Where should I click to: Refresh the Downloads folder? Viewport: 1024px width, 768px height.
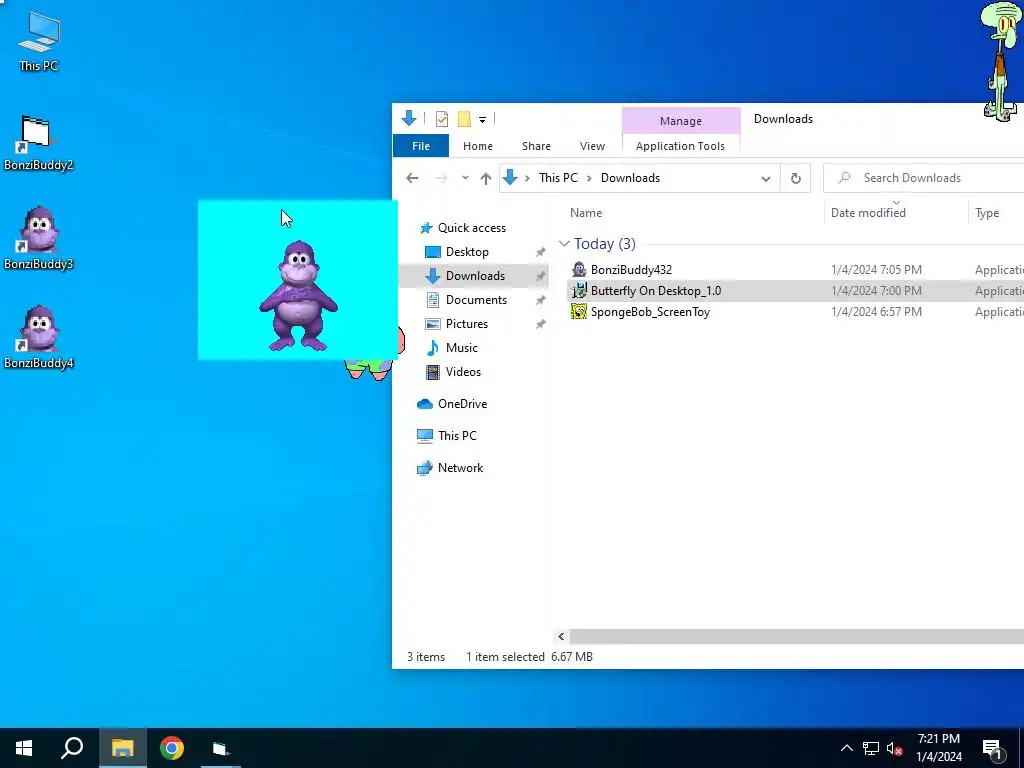[795, 178]
